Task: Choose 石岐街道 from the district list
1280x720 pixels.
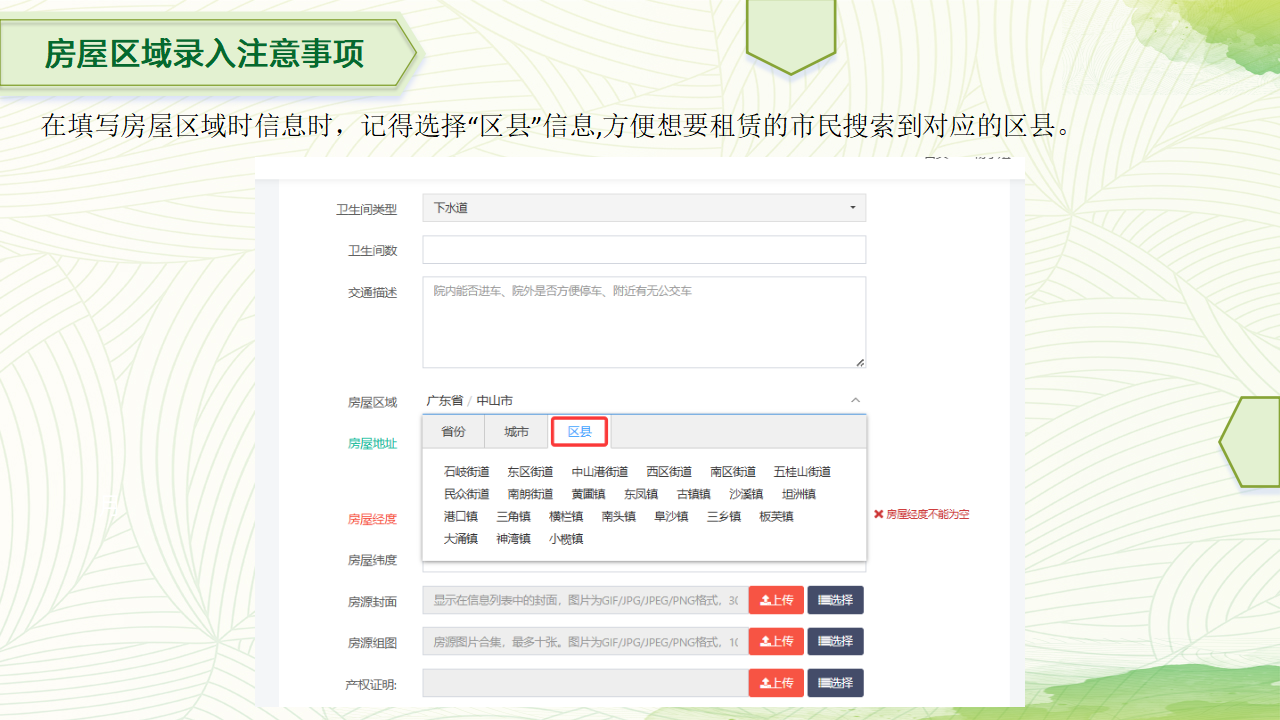Action: click(x=467, y=472)
